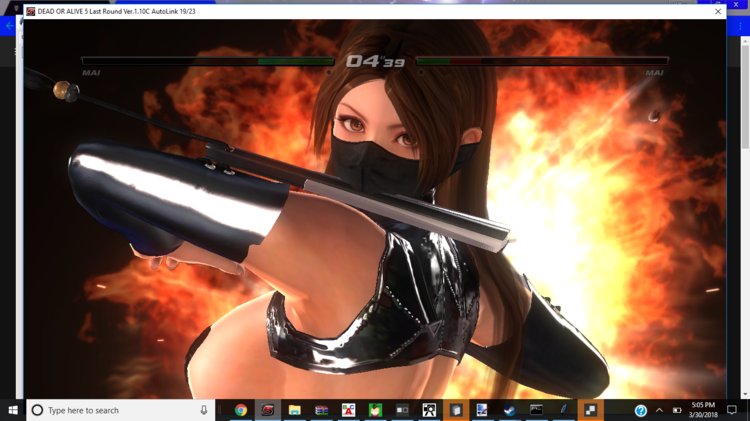Click the right player's MAI name label
This screenshot has width=750, height=421.
(654, 73)
